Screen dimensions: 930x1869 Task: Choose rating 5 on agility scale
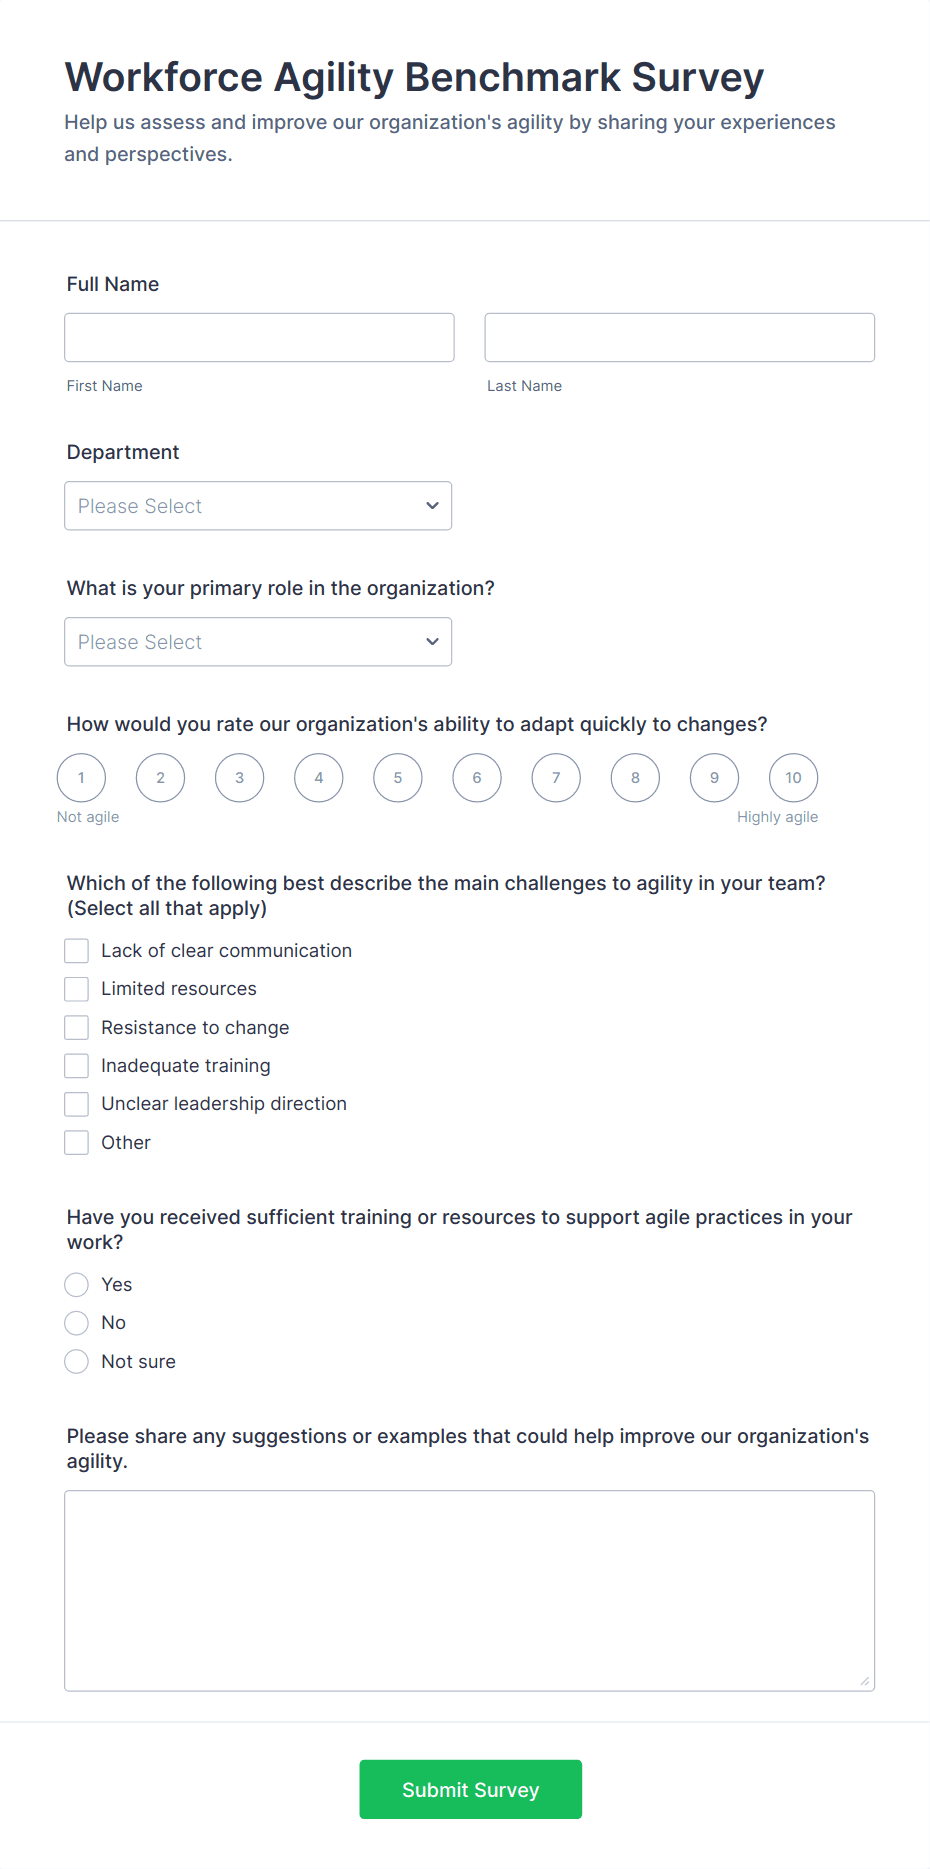click(x=398, y=778)
